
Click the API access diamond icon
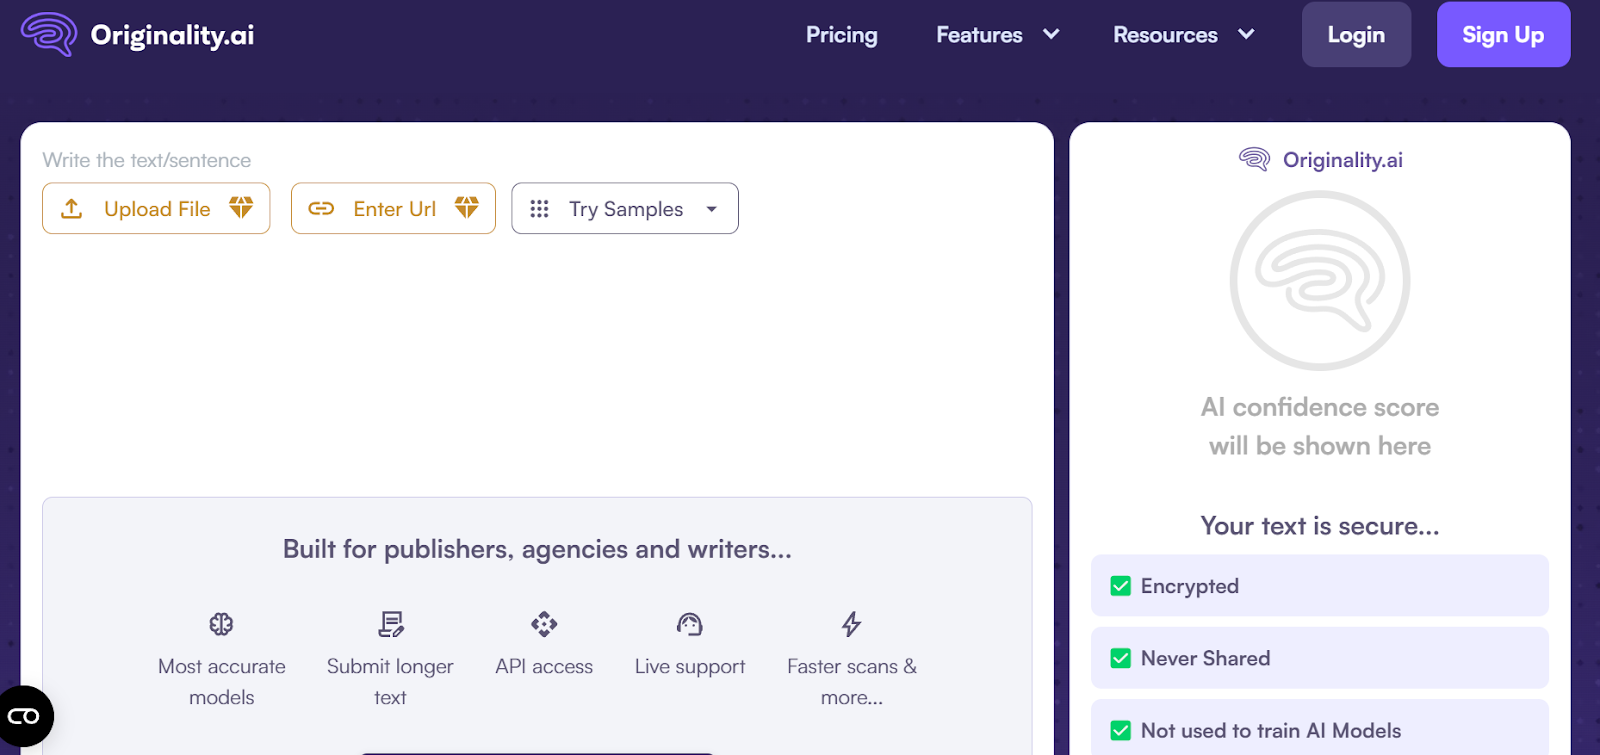544,624
